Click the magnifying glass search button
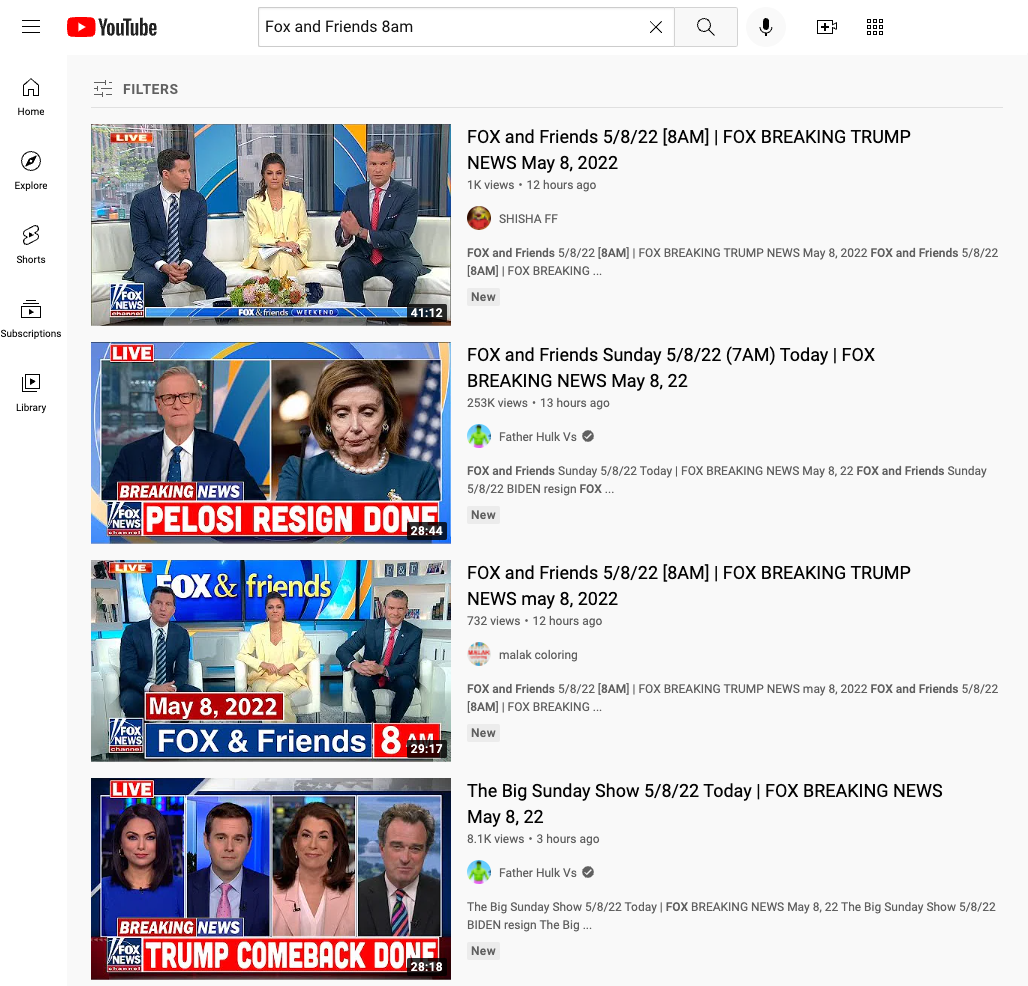1028x986 pixels. tap(705, 27)
